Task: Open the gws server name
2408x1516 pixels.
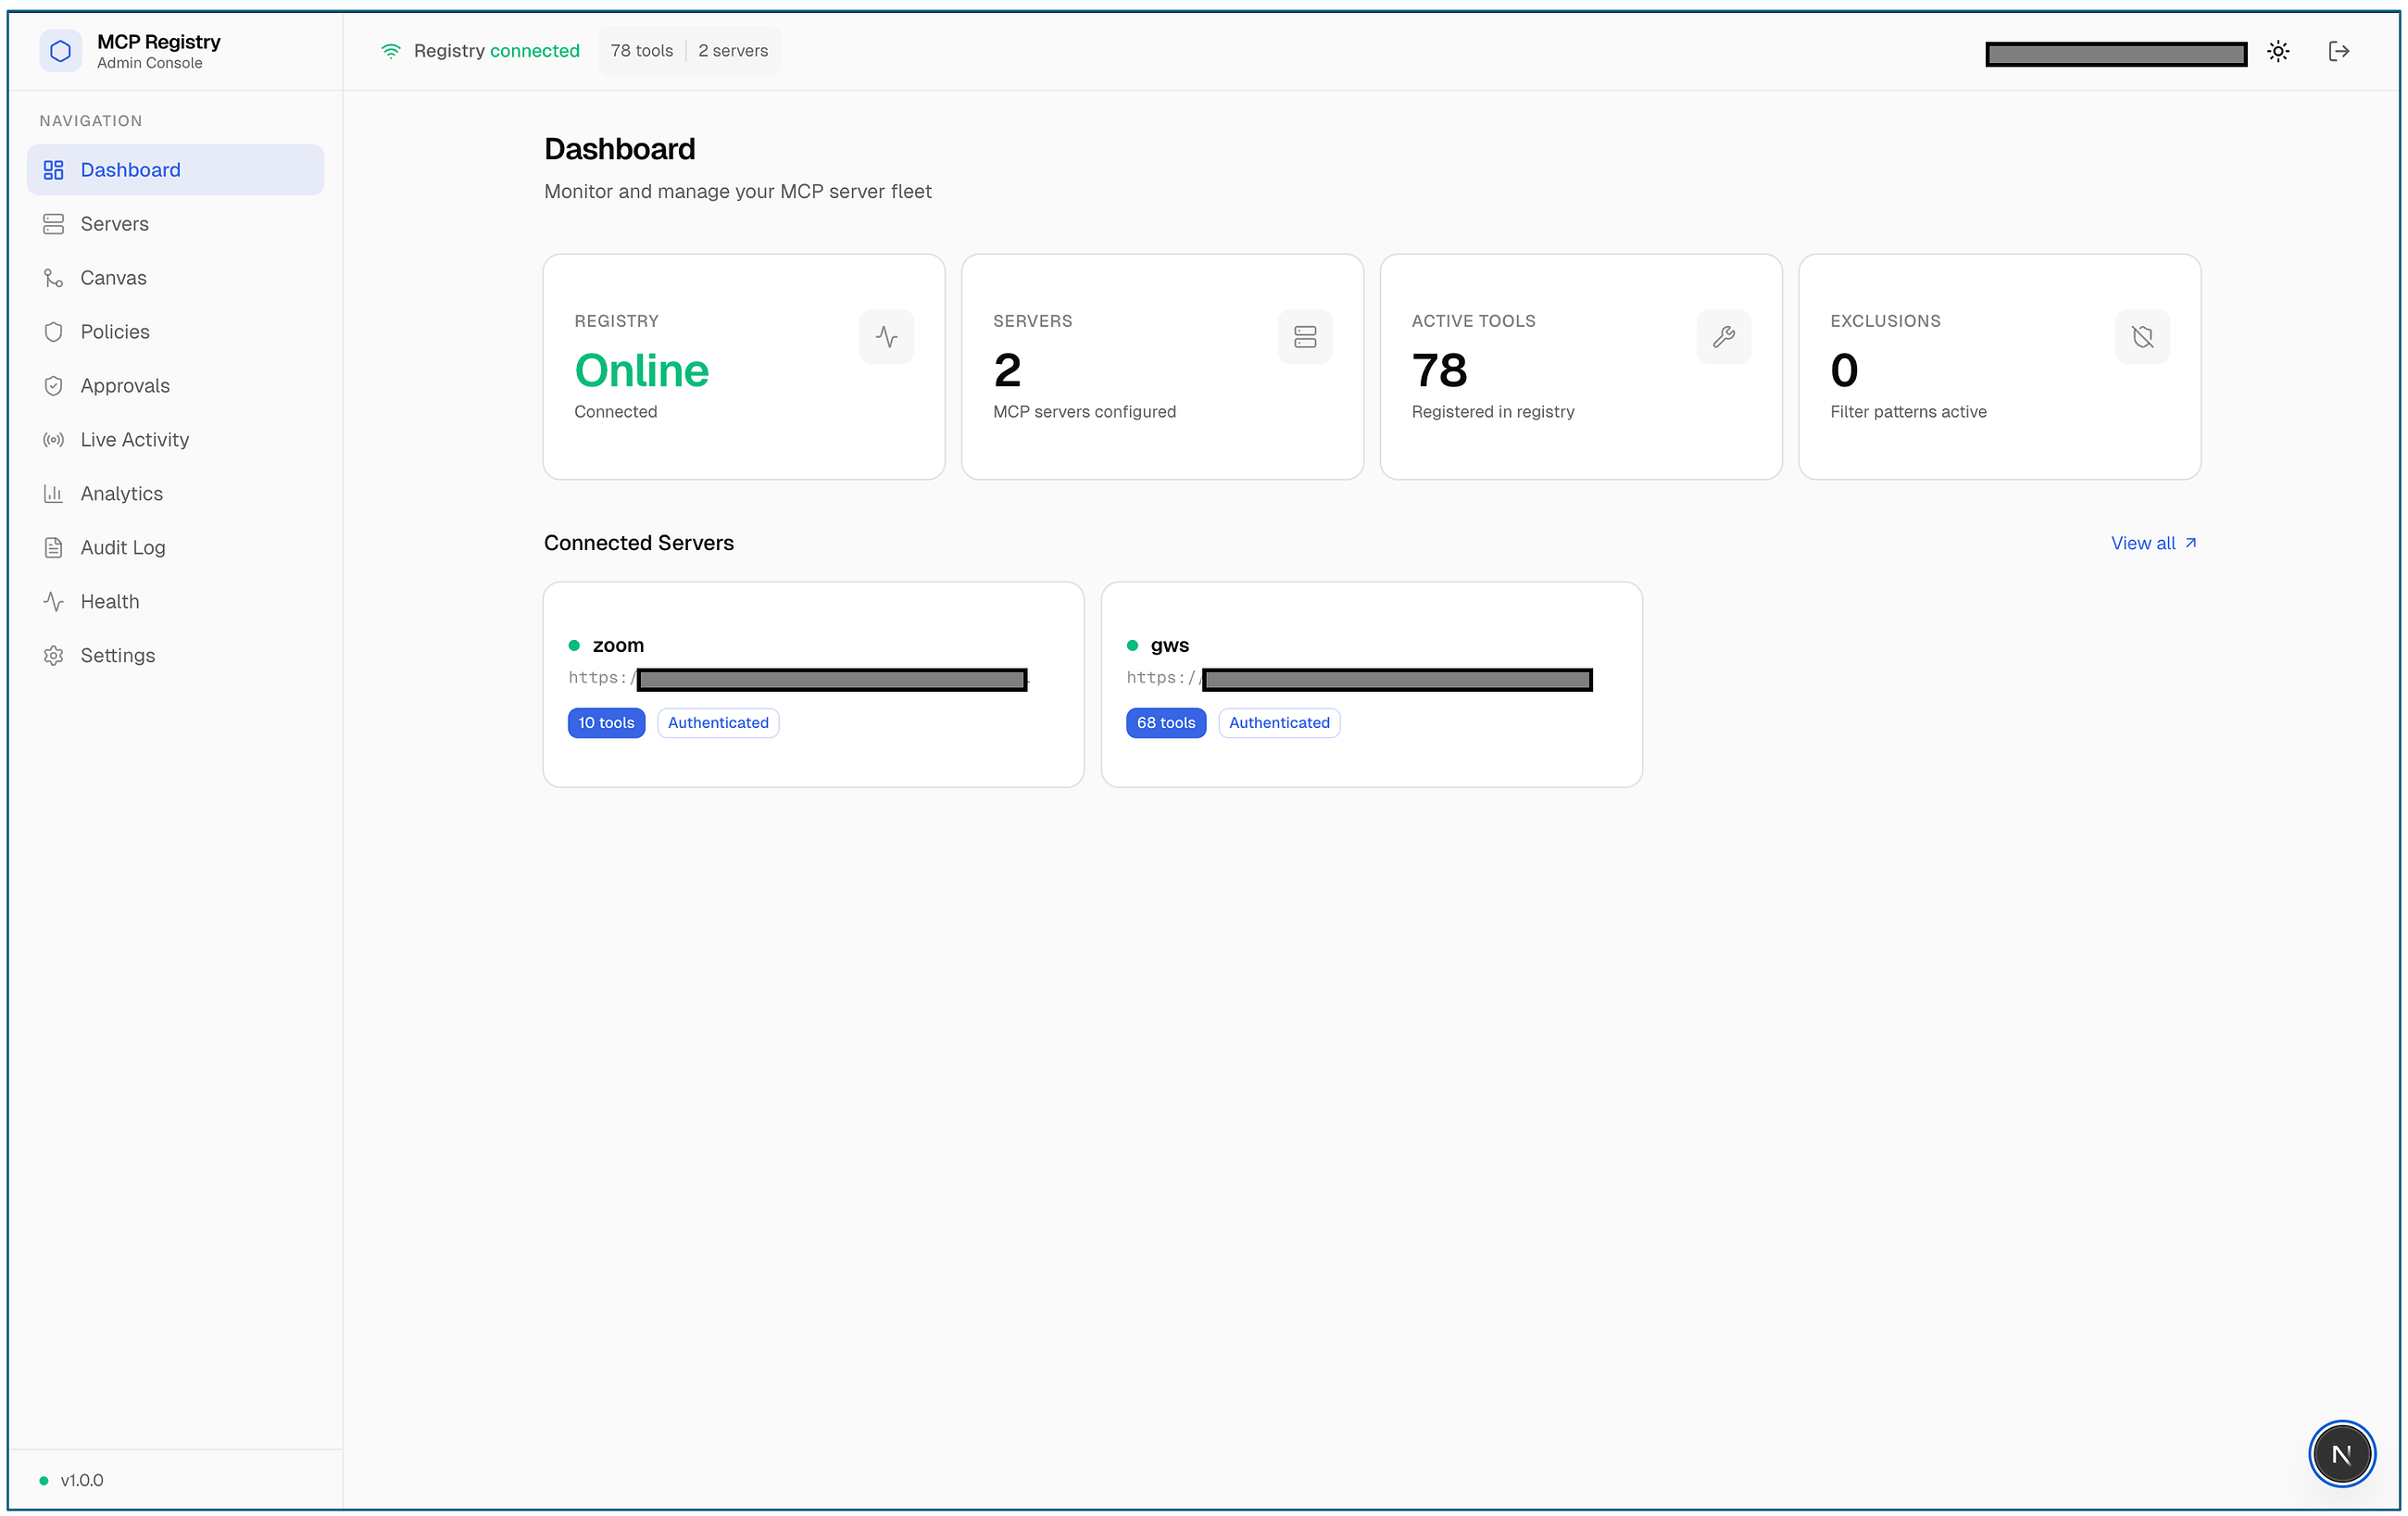Action: 1170,646
